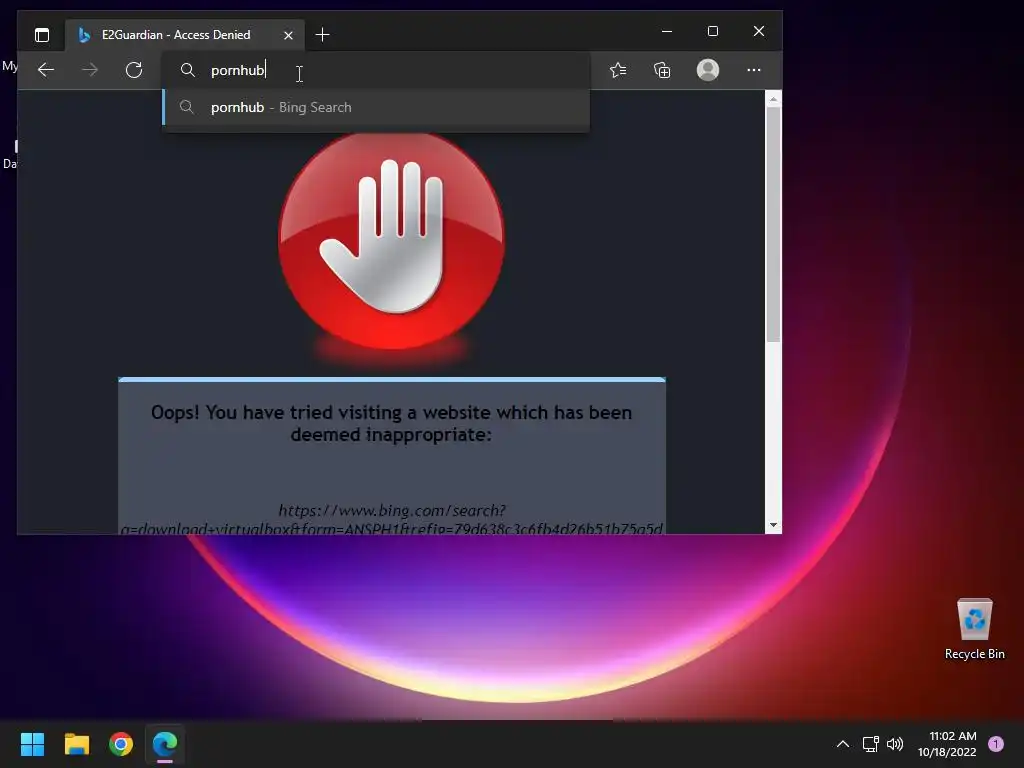The image size is (1024, 768).
Task: Open Edge Settings and more menu
Action: [754, 70]
